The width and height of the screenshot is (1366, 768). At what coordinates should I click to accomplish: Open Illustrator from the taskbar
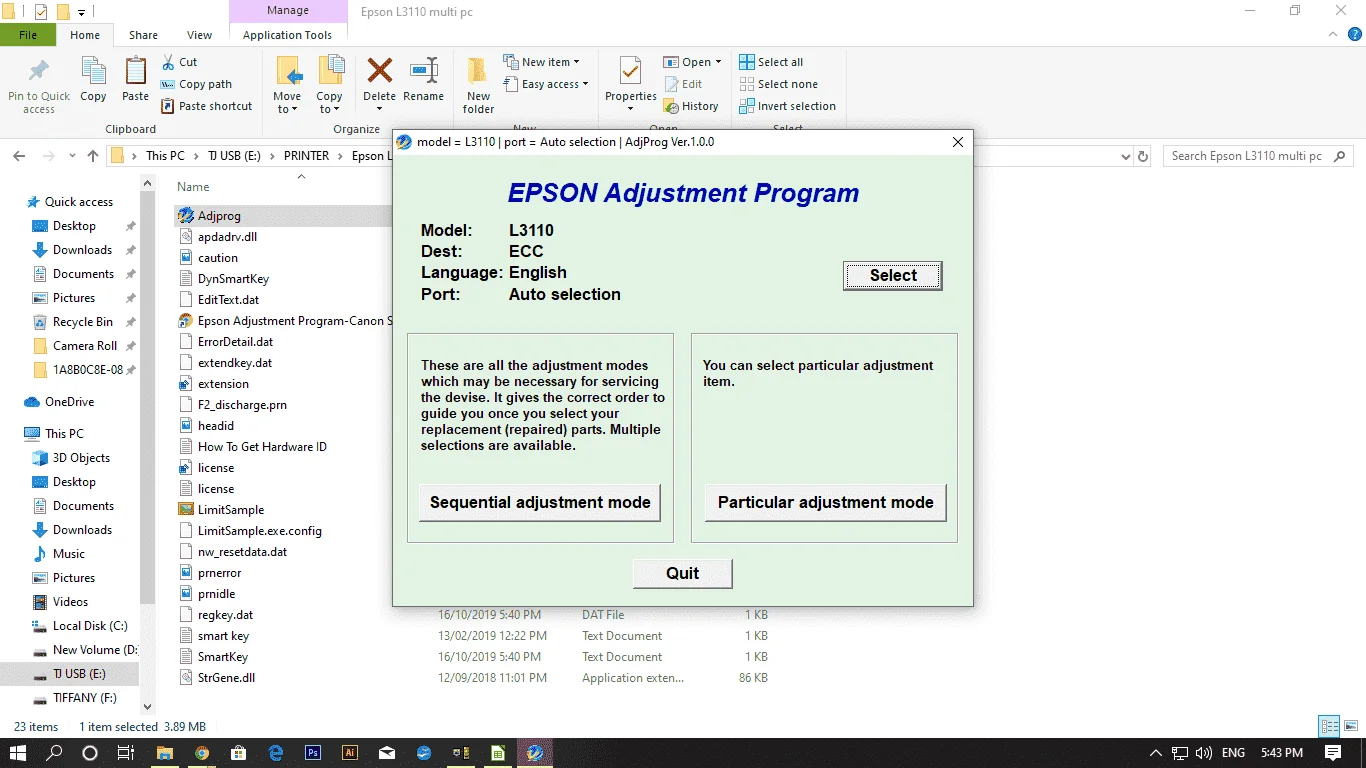click(x=350, y=753)
